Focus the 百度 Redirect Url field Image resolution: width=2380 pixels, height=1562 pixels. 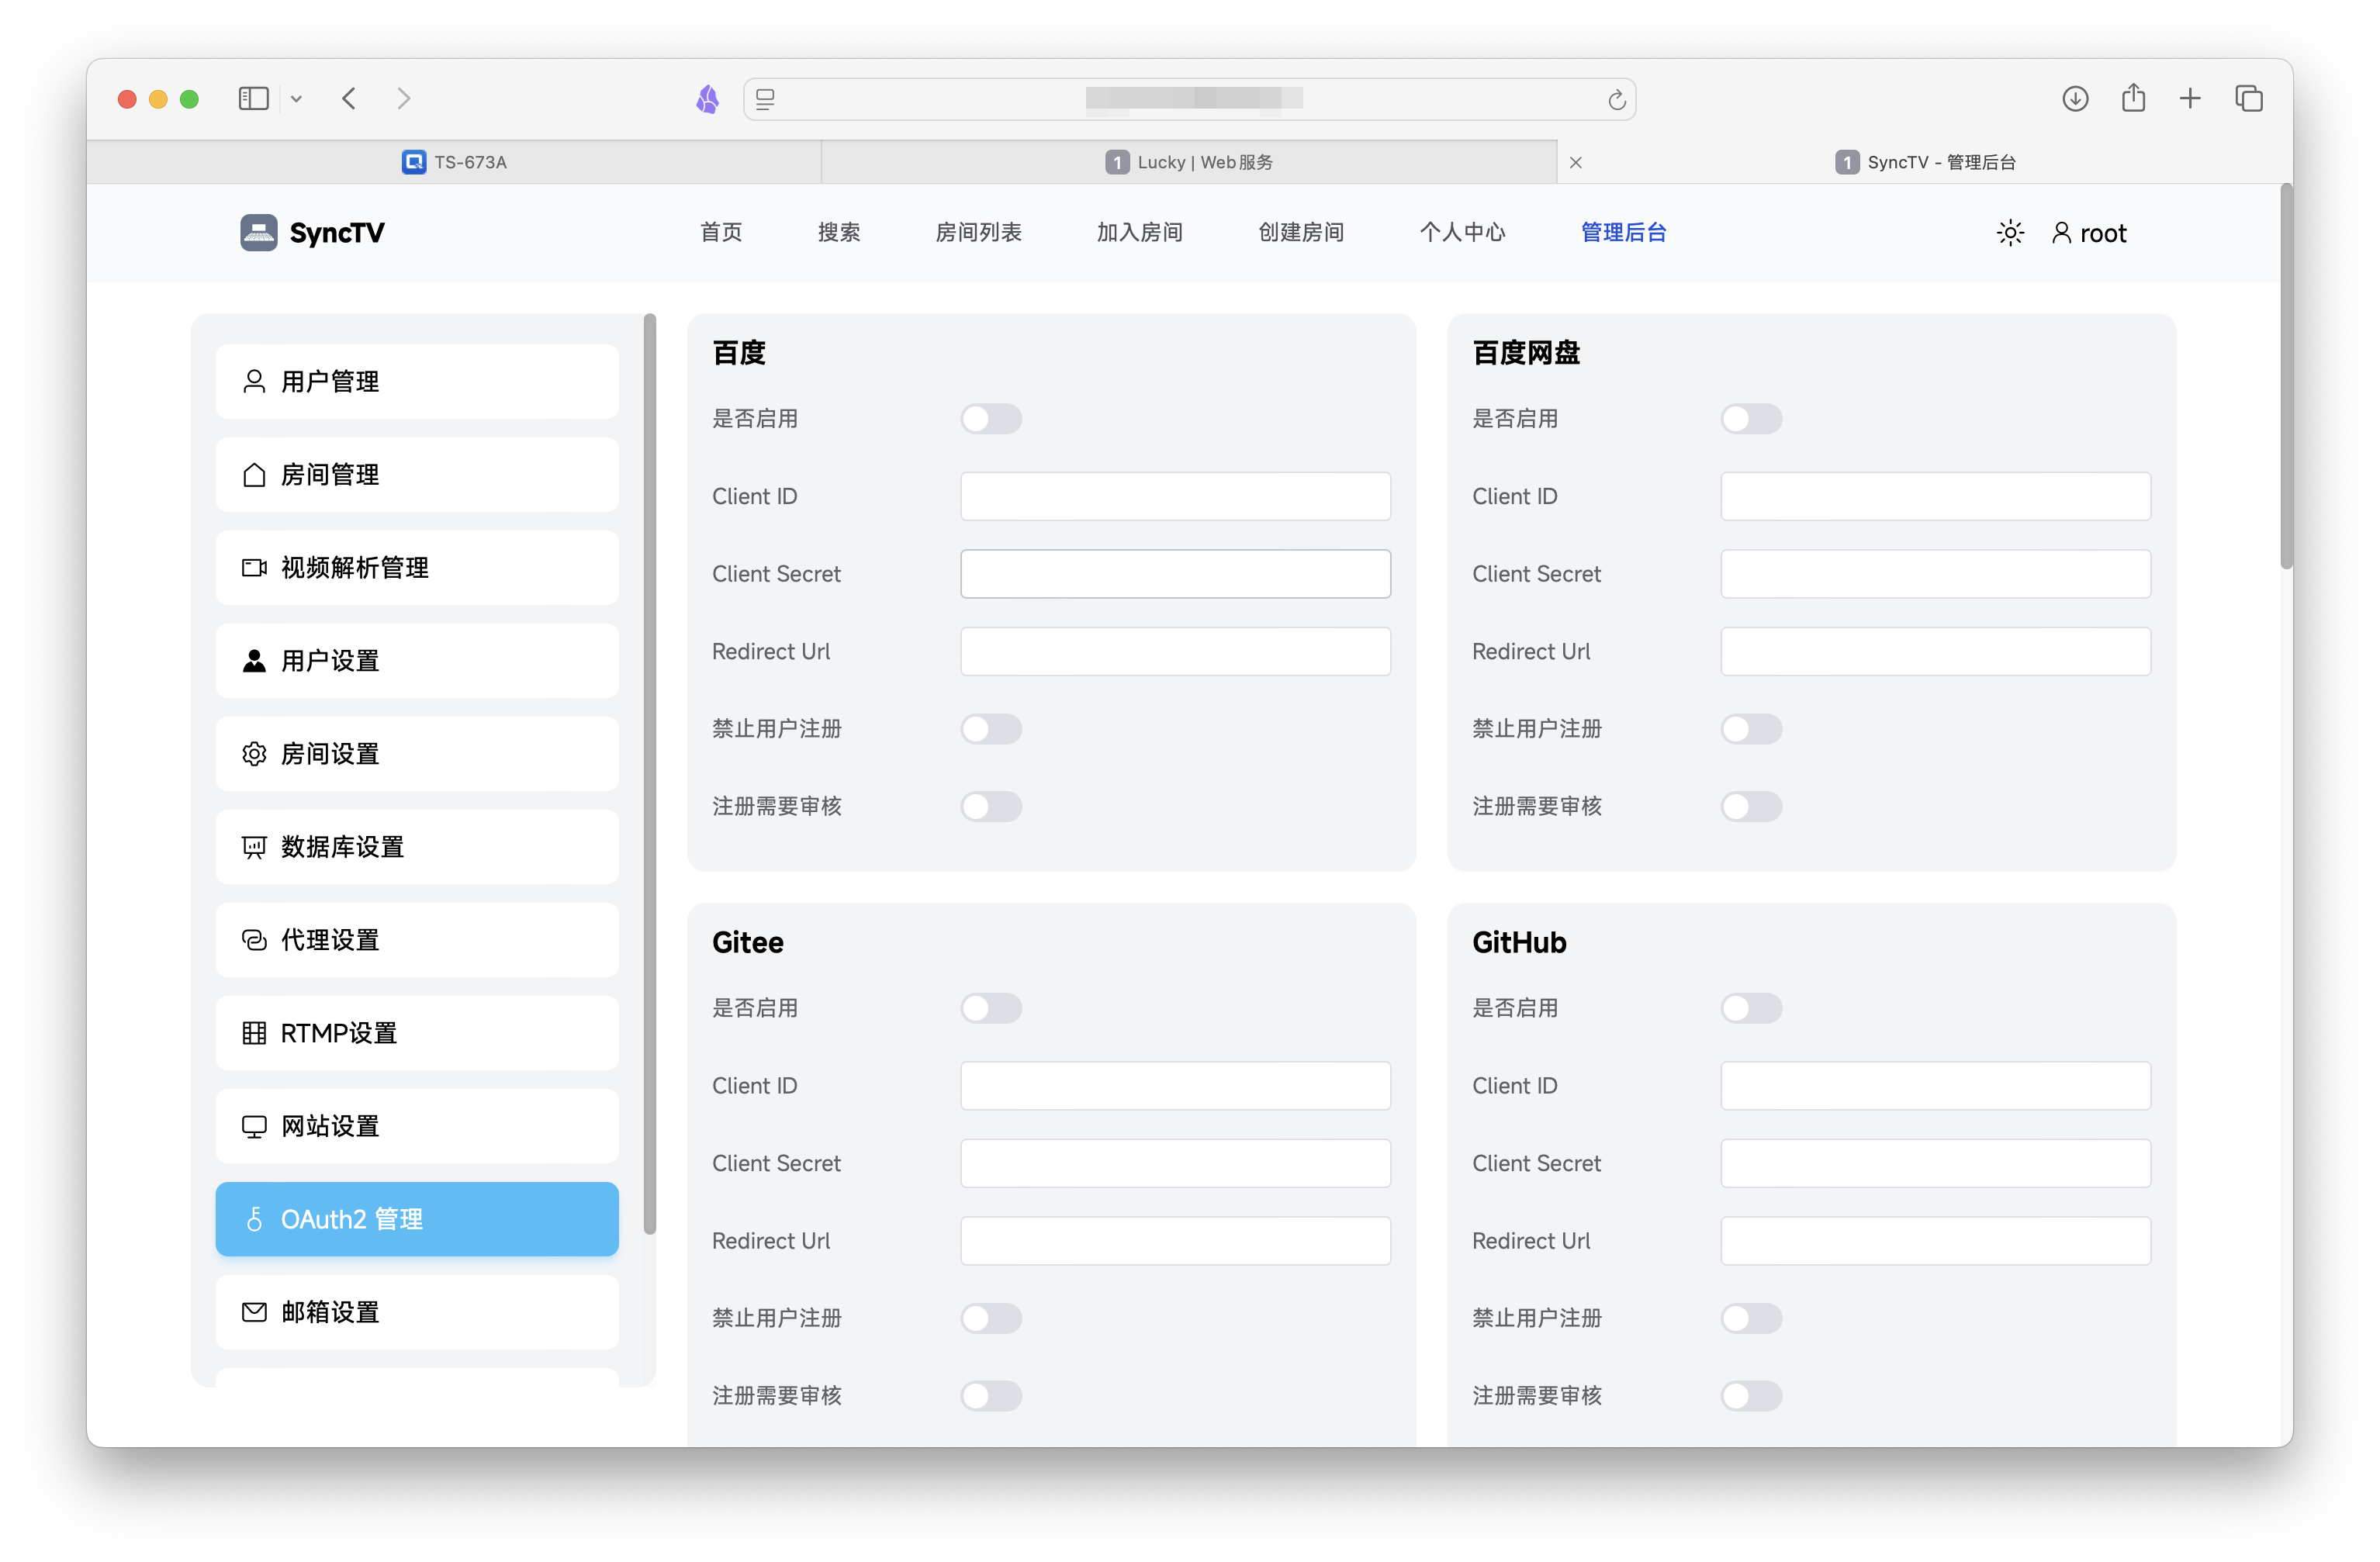pyautogui.click(x=1175, y=651)
